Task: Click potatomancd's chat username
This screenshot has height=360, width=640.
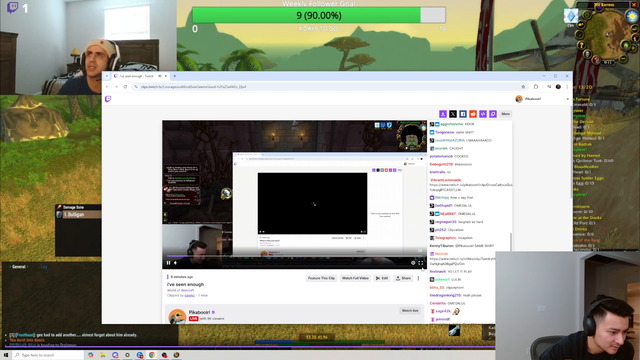Action: 441,156
